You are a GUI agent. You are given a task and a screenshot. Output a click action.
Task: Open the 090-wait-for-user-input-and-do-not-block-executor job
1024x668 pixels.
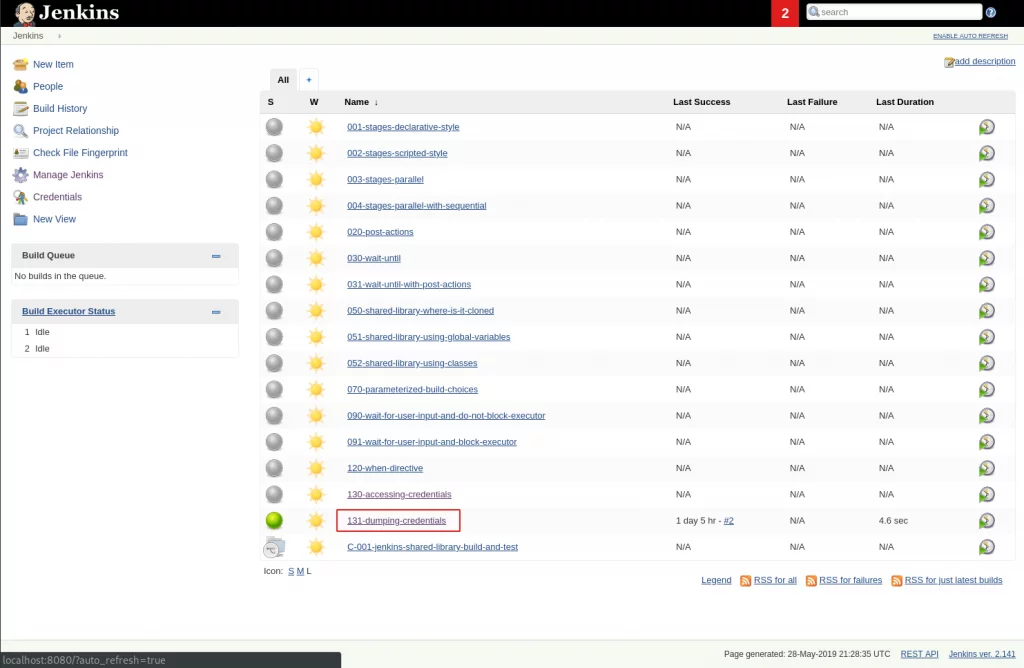pos(446,415)
